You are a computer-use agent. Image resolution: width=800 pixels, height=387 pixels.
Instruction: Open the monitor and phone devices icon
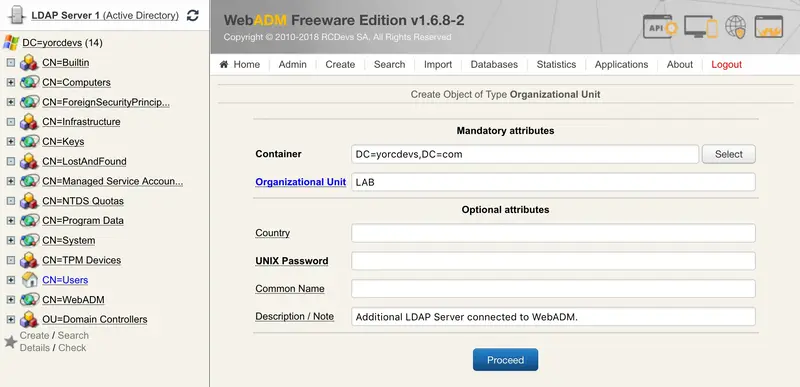pyautogui.click(x=701, y=27)
